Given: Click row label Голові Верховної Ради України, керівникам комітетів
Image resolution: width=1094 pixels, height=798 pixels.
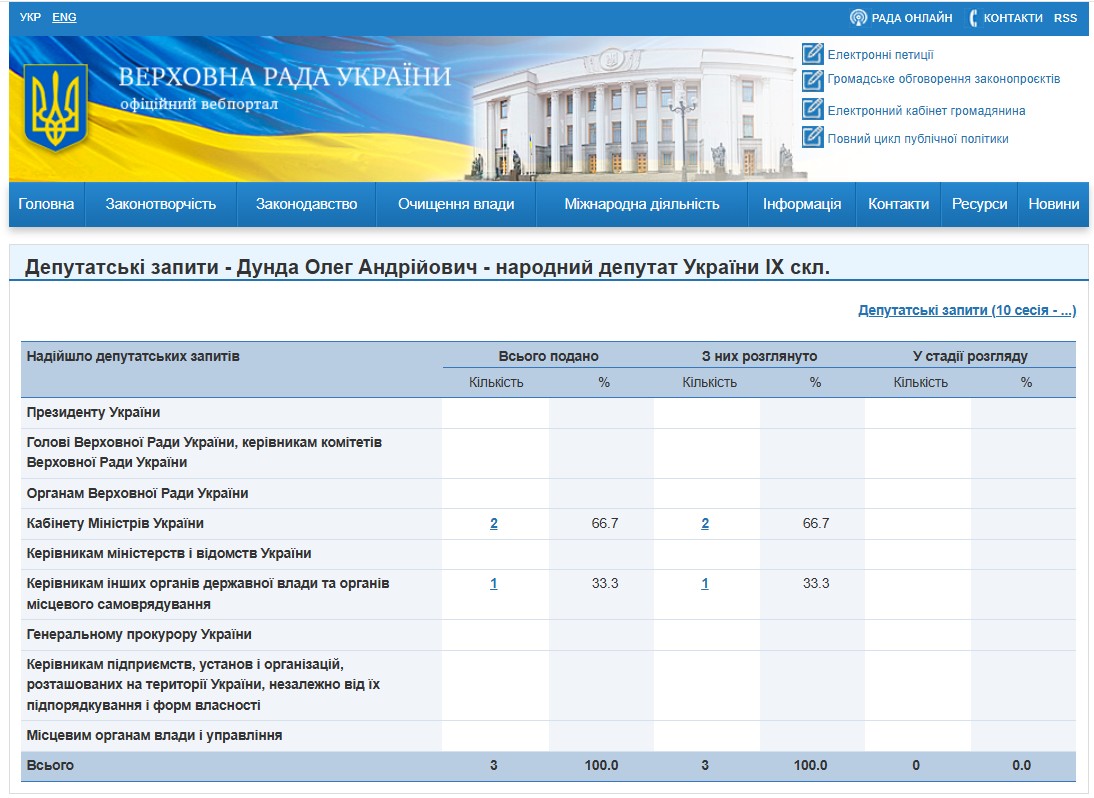Looking at the screenshot, I should point(204,452).
